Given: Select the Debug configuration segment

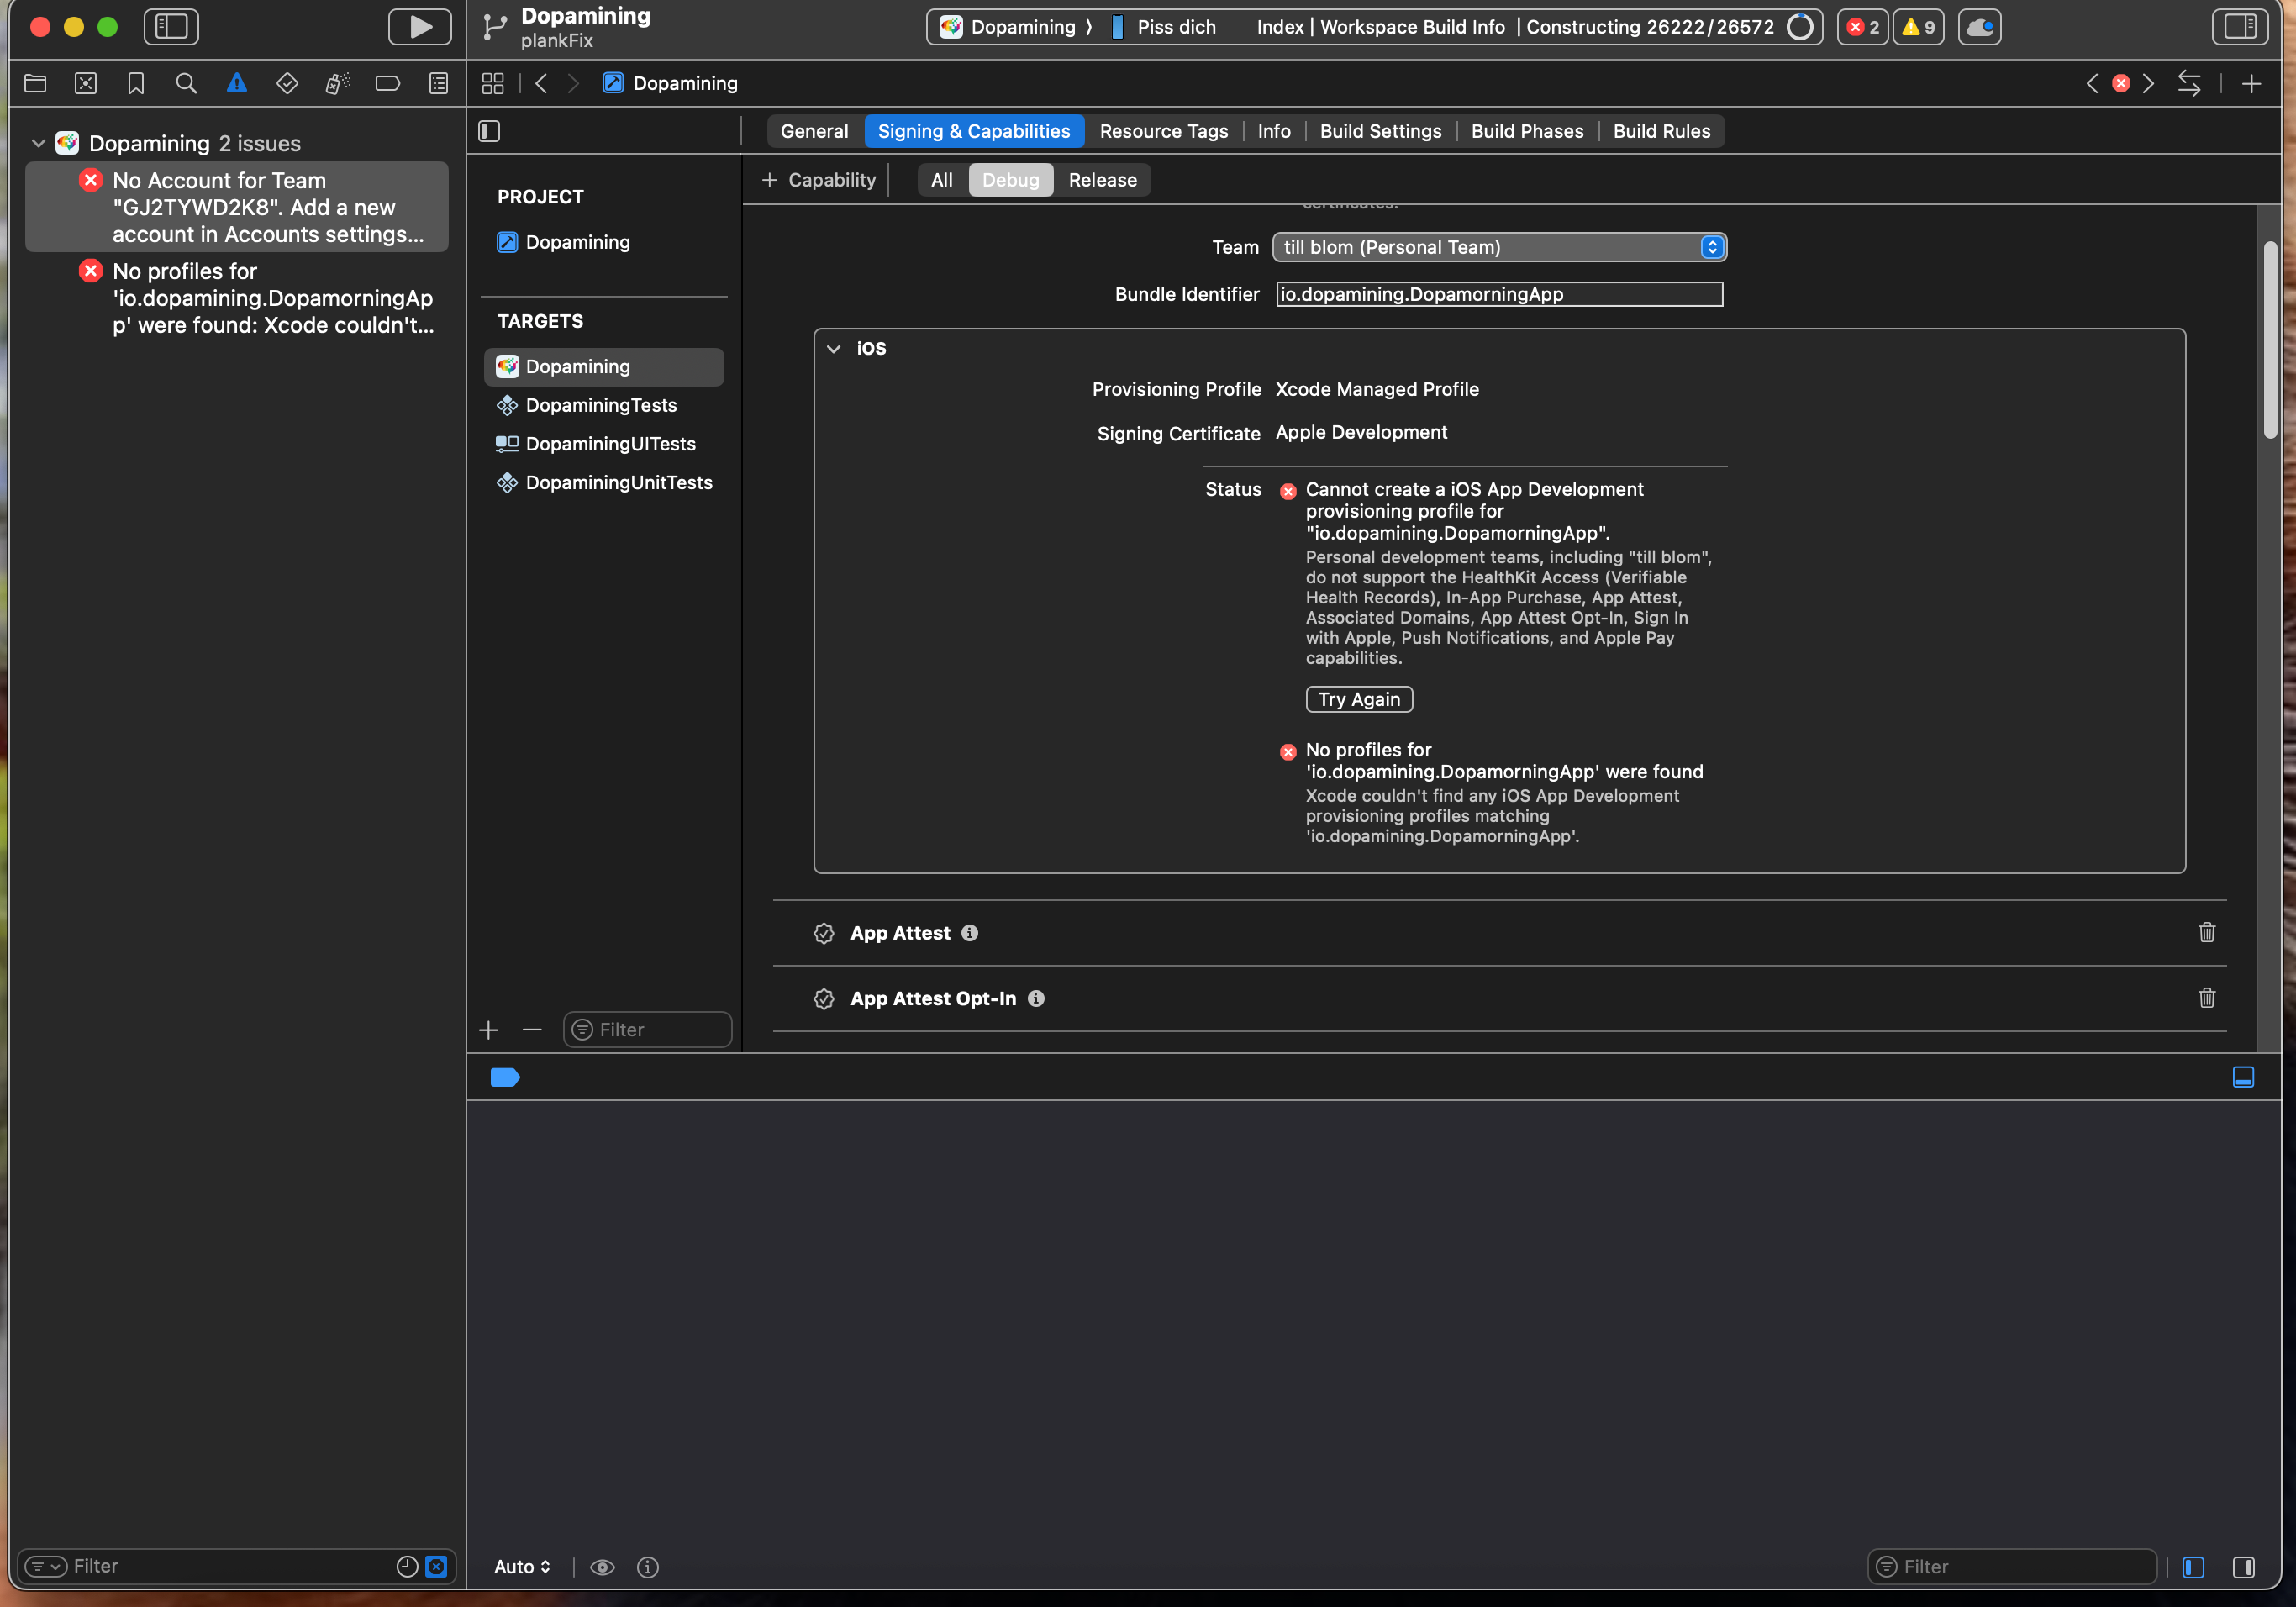Looking at the screenshot, I should [x=1010, y=180].
